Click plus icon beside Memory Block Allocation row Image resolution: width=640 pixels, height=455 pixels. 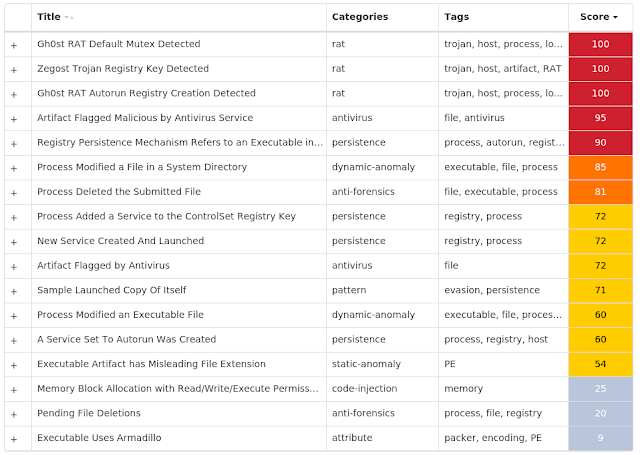tap(14, 390)
